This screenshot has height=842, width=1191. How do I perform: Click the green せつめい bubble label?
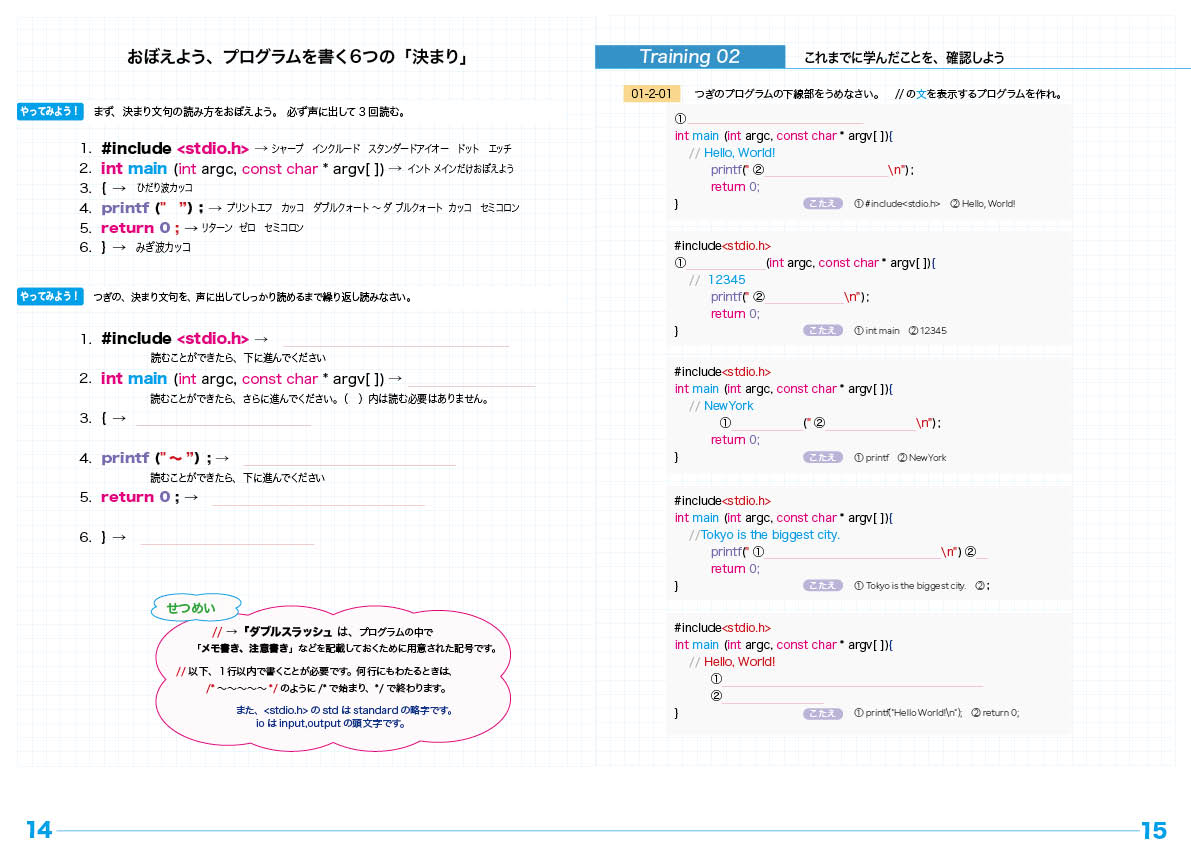(196, 607)
